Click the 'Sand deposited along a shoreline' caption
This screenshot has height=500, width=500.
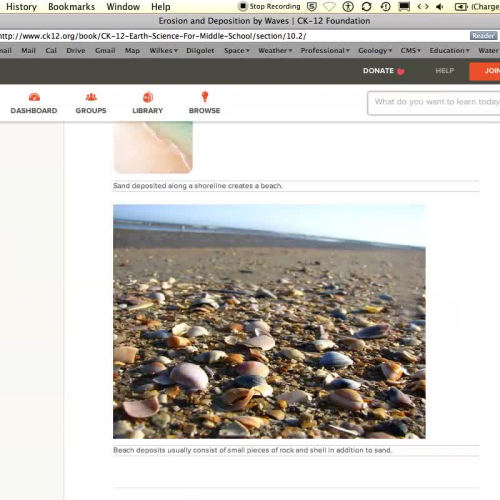click(198, 186)
